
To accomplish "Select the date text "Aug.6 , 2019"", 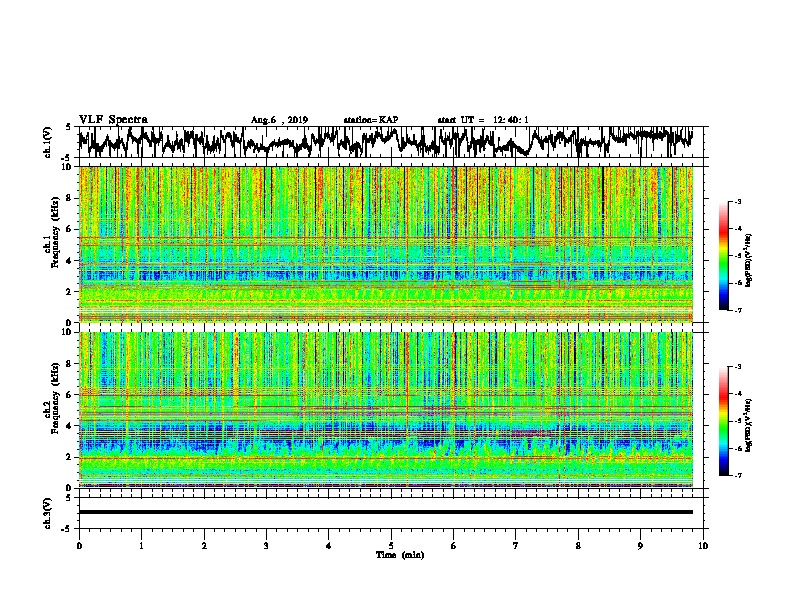I will click(x=279, y=120).
